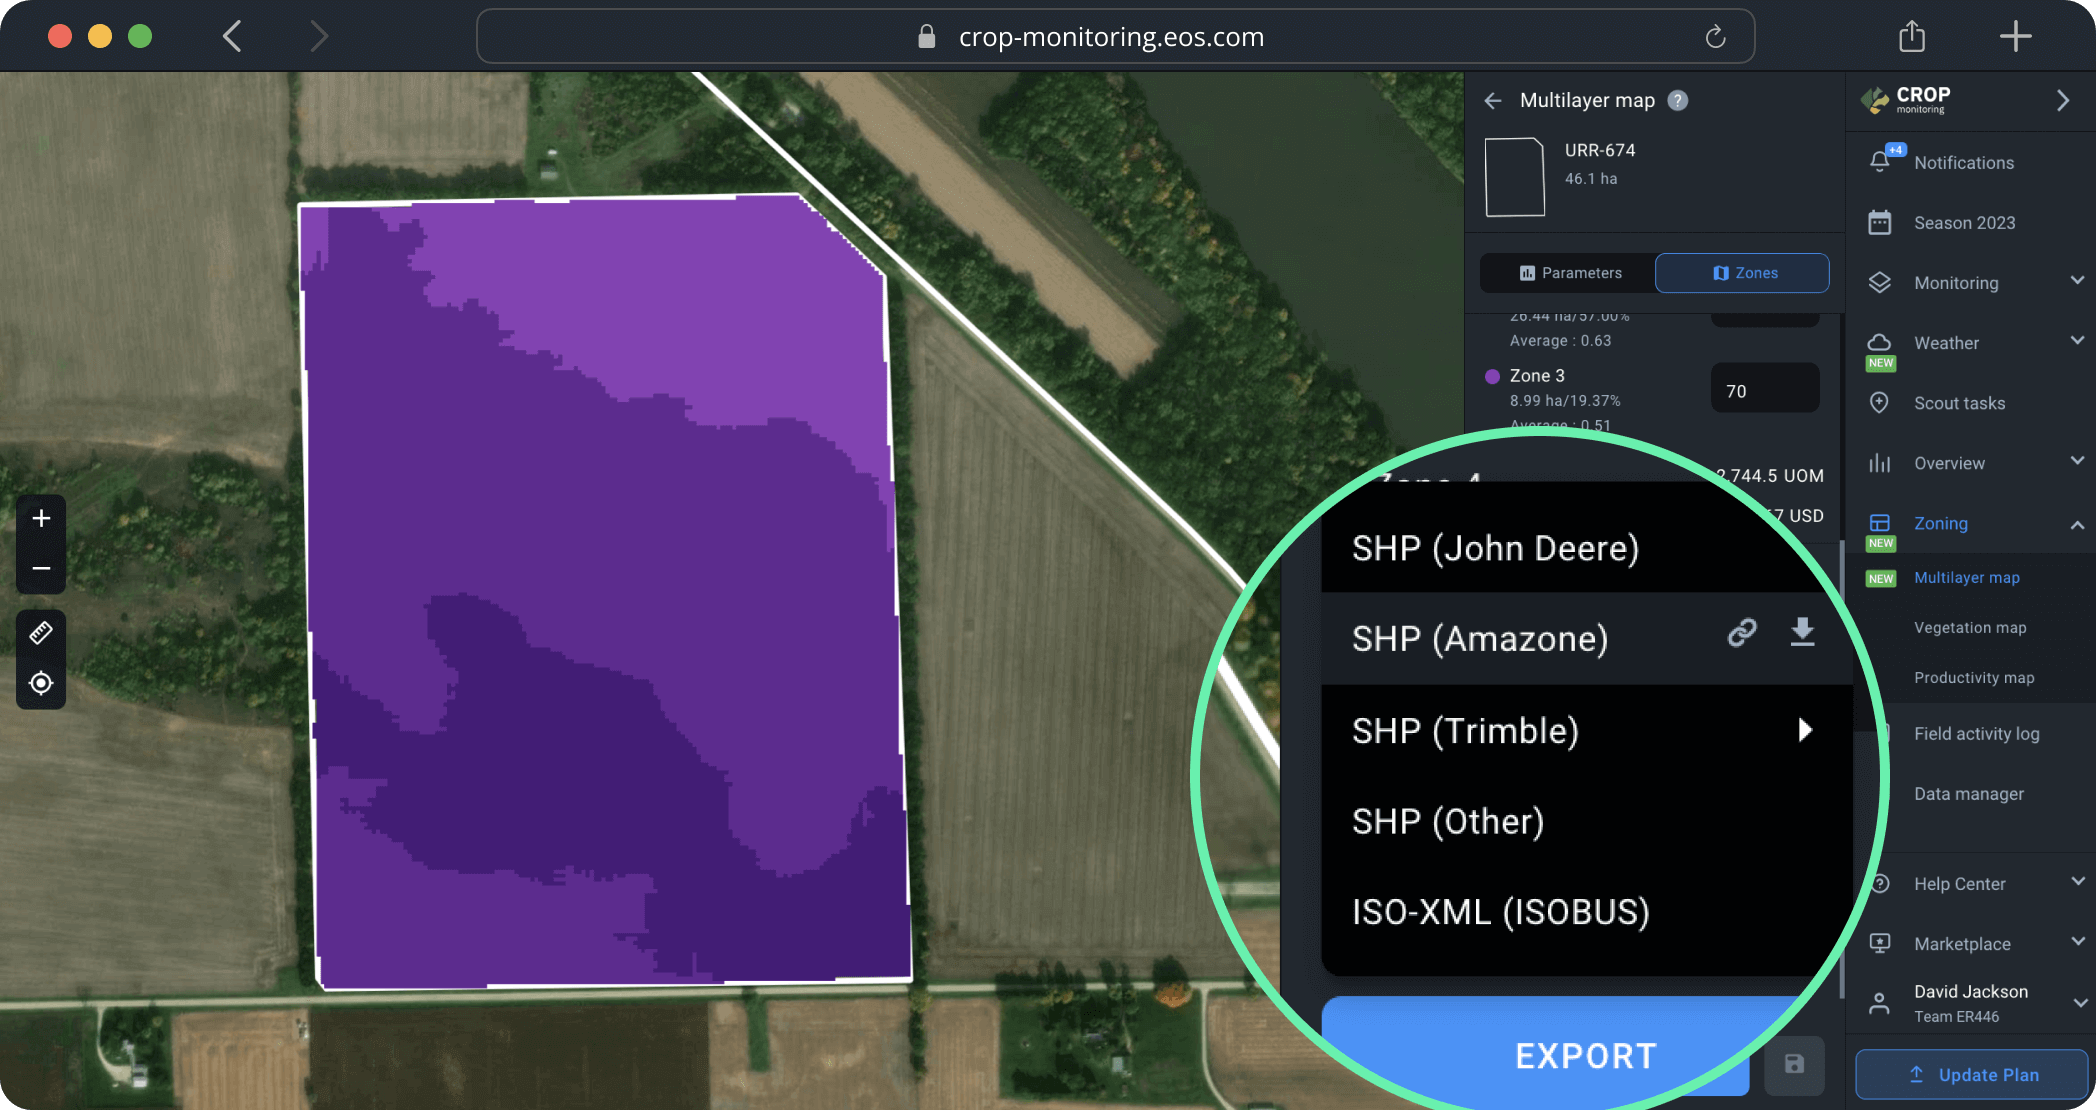Choose ISO-XML (ISOBUS) from the export menu
This screenshot has width=2096, height=1110.
click(1499, 911)
